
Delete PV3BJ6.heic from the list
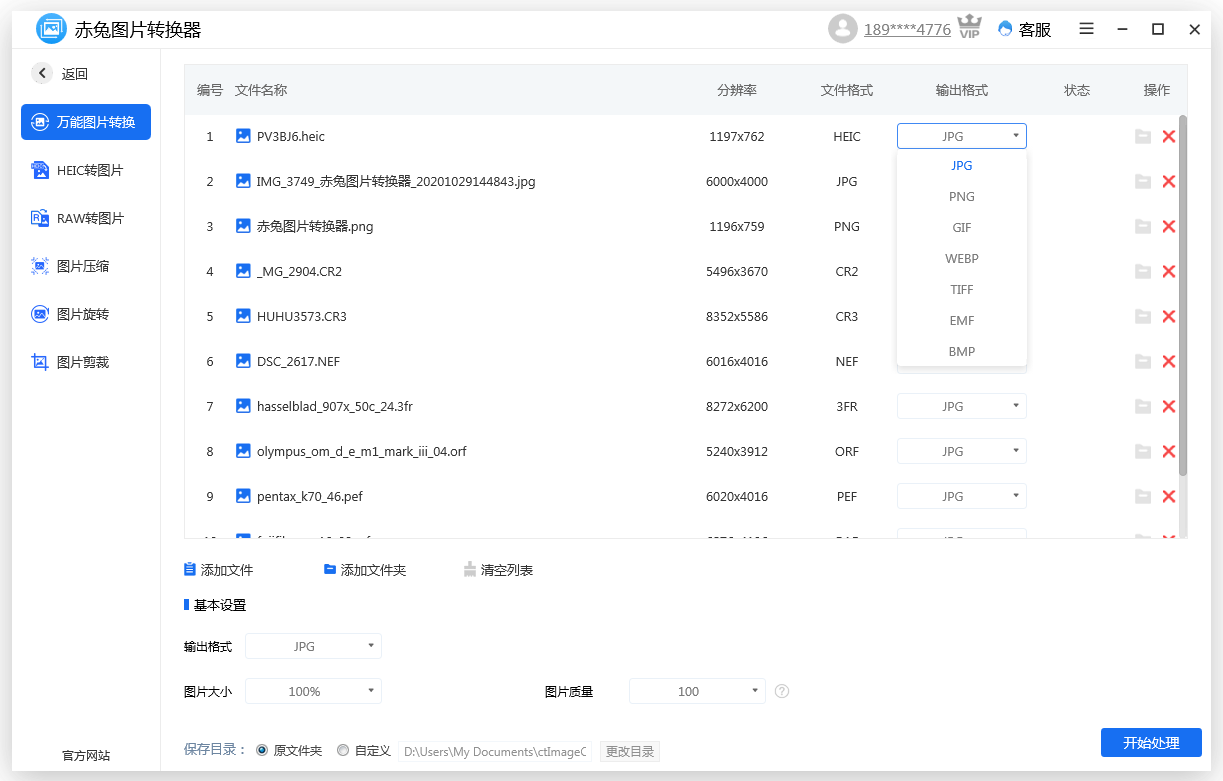(1169, 136)
